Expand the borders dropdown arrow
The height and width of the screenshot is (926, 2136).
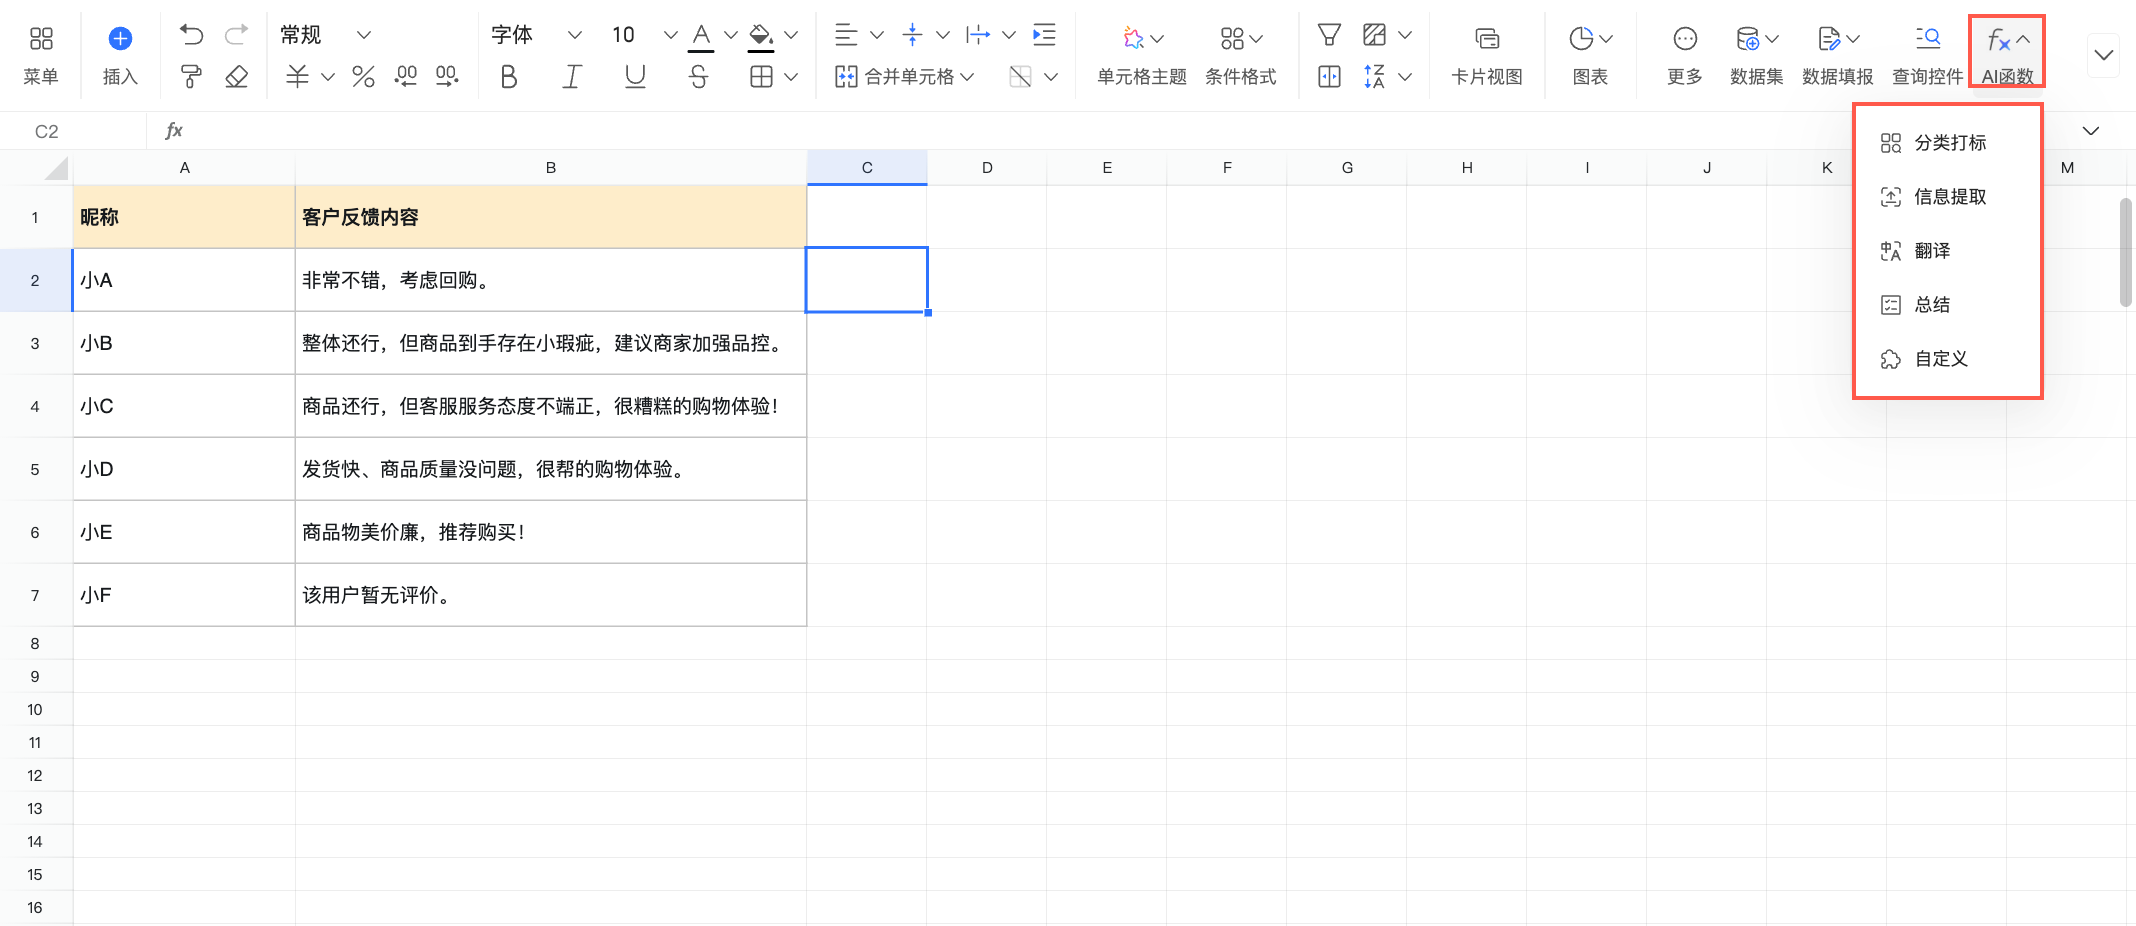pyautogui.click(x=791, y=76)
